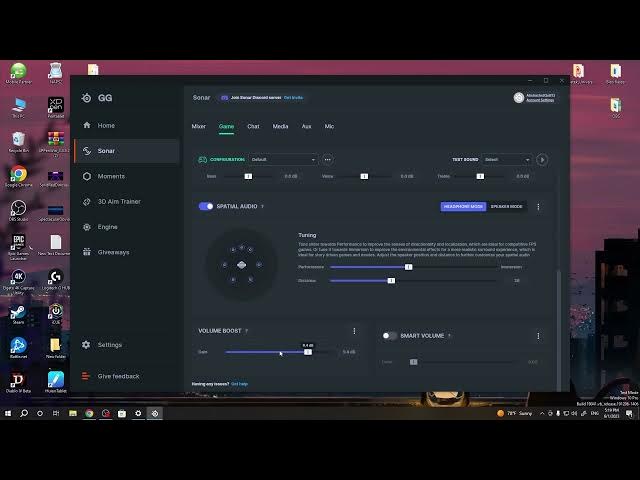Click the Giveaways gift icon
Image resolution: width=640 pixels, height=480 pixels.
point(87,252)
